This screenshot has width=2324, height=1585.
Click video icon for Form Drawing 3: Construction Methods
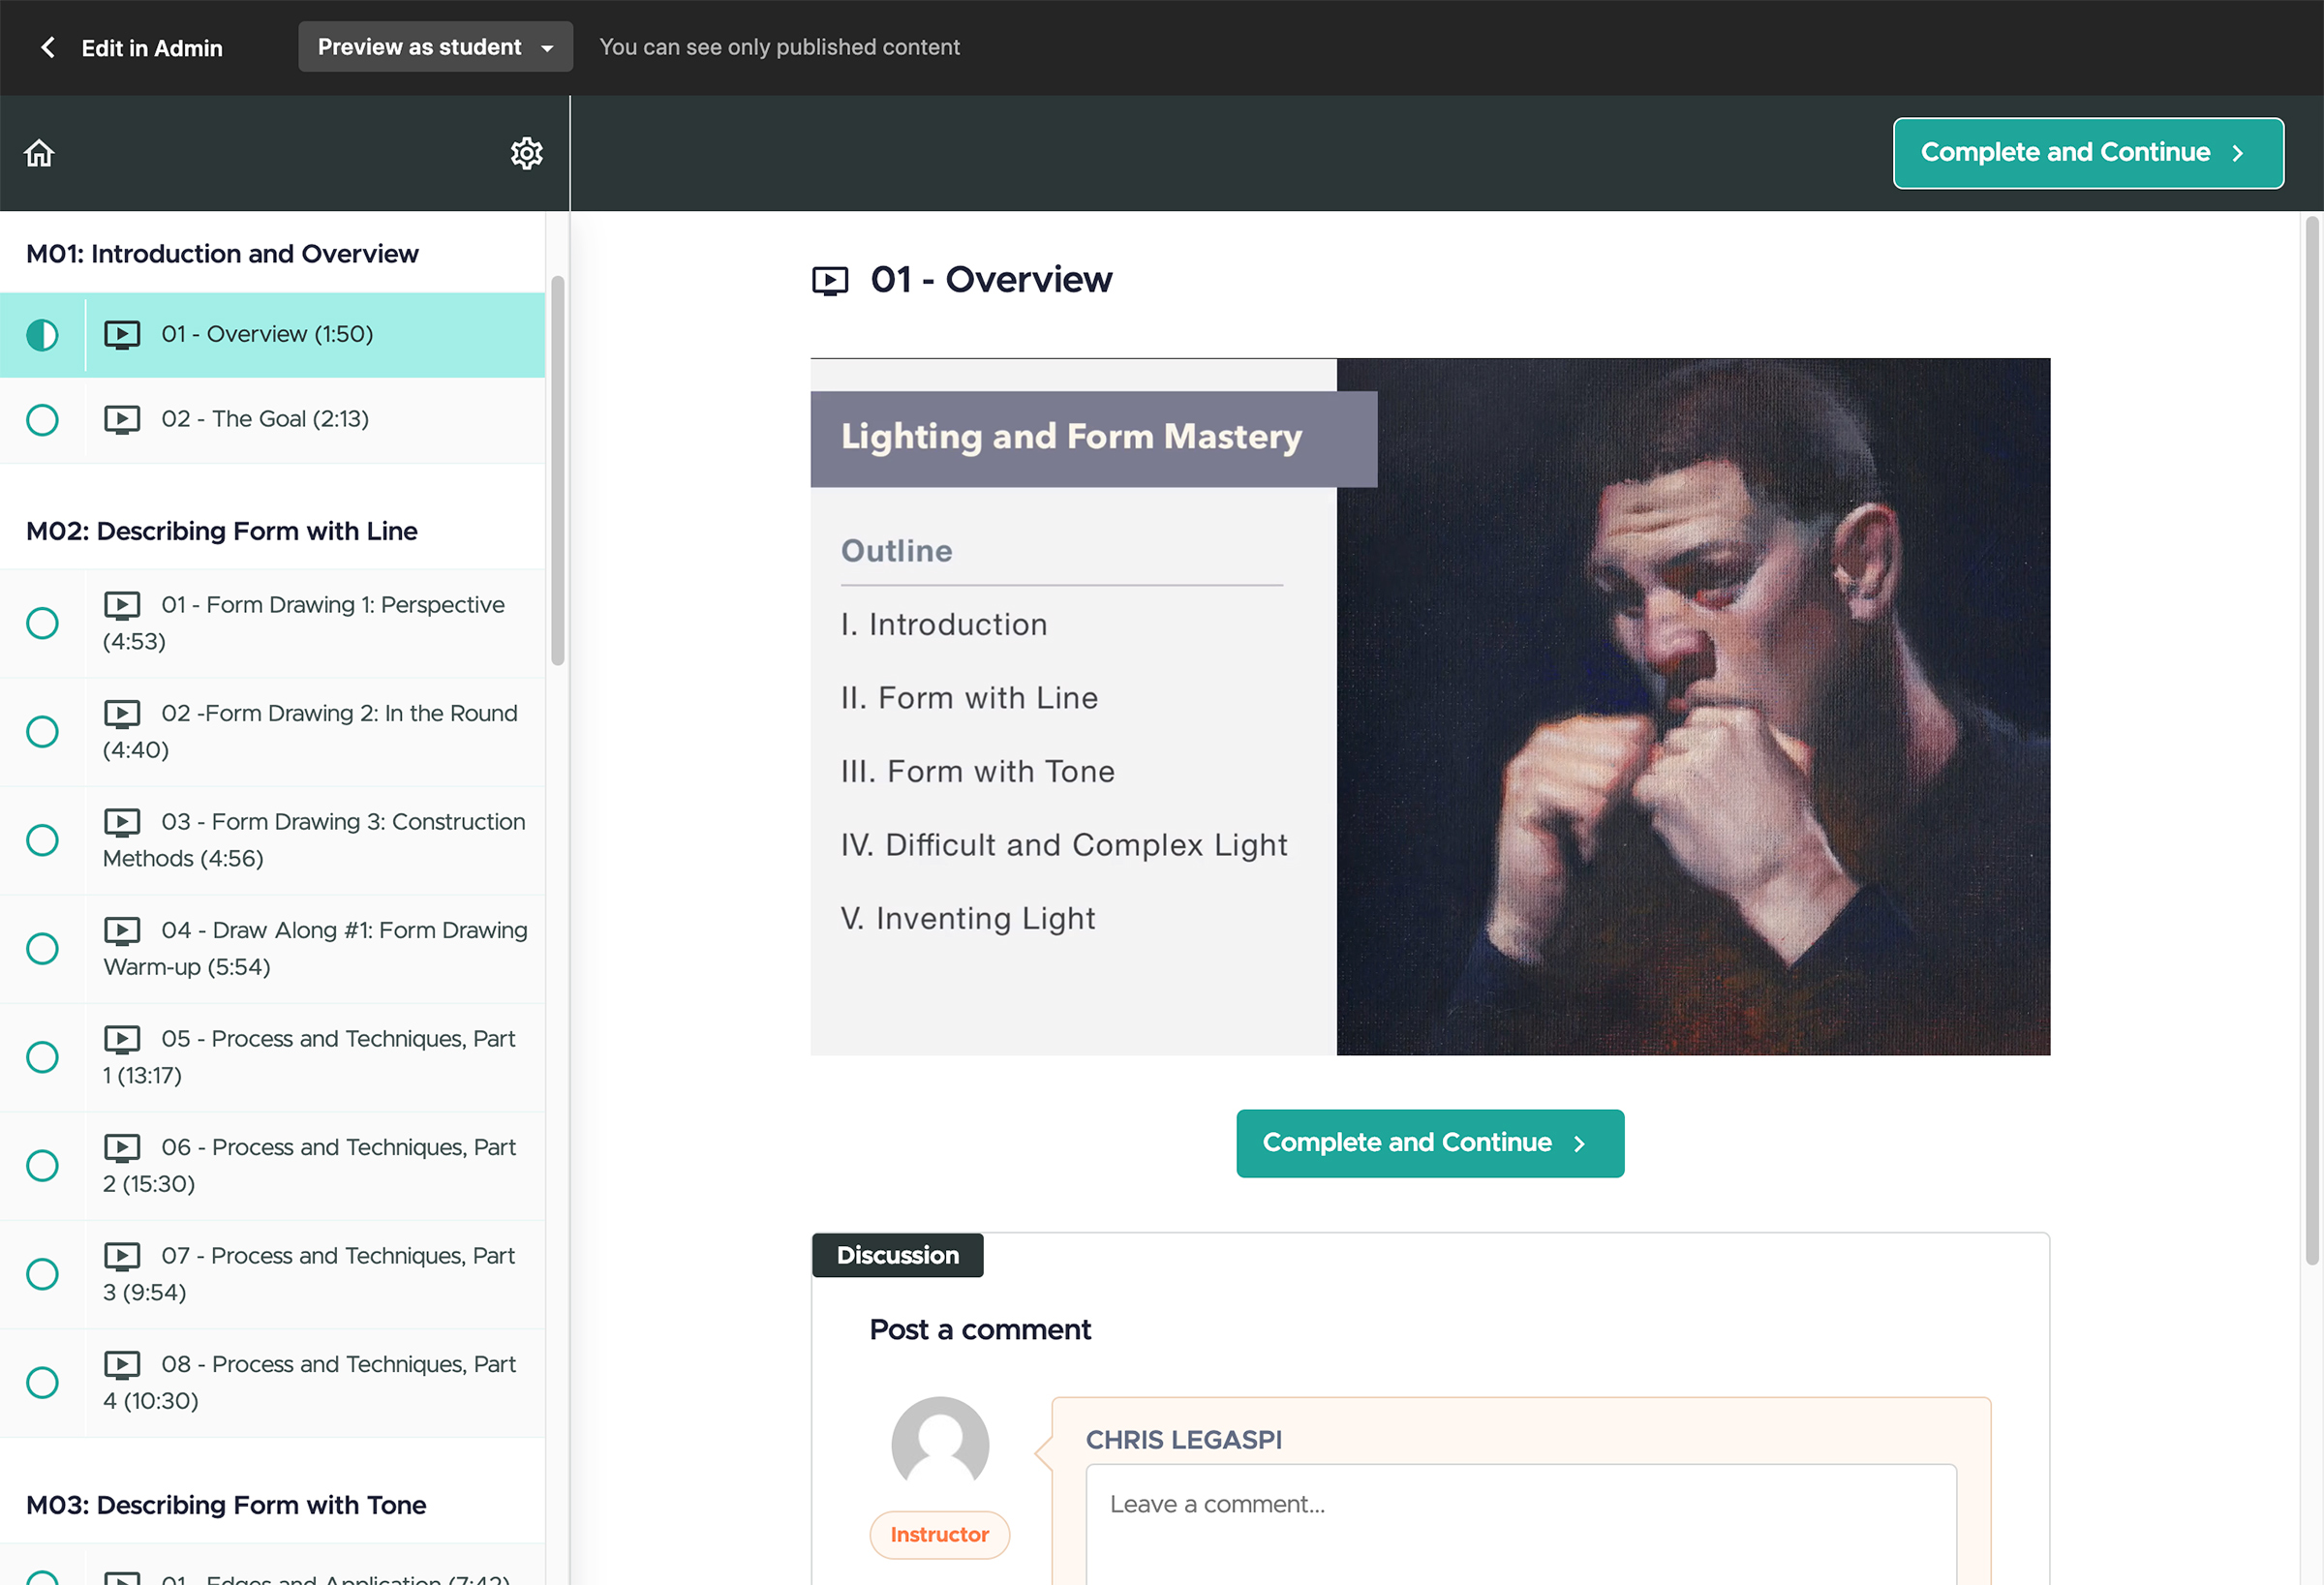click(x=122, y=822)
